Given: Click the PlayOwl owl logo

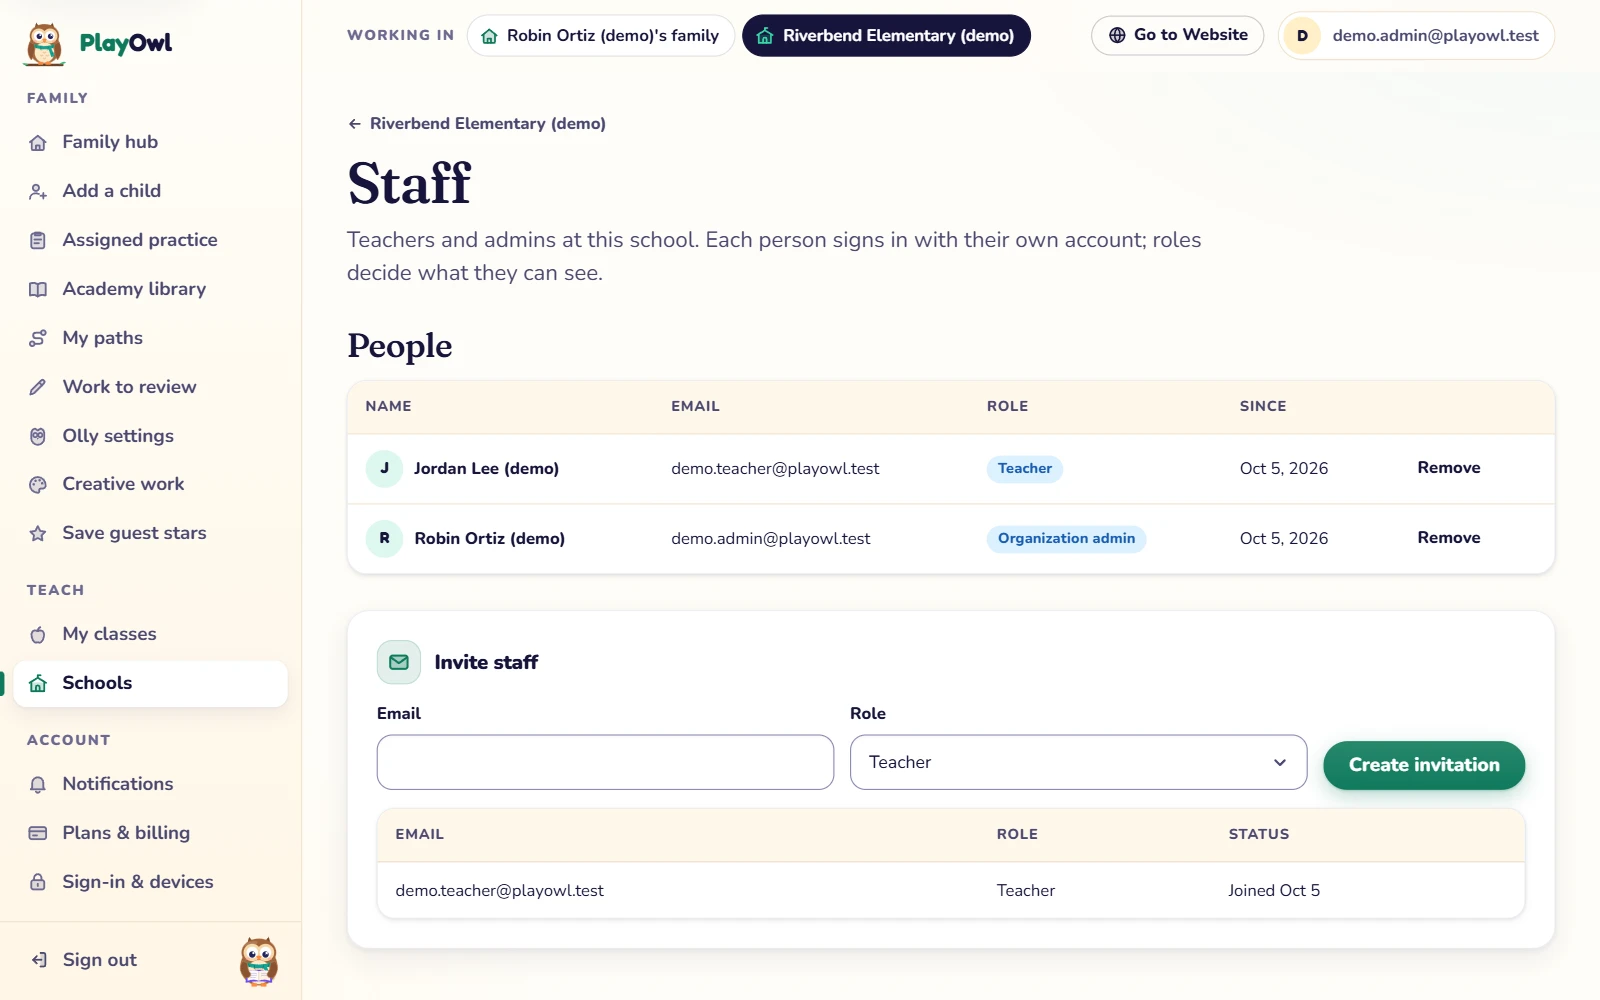Looking at the screenshot, I should point(44,44).
